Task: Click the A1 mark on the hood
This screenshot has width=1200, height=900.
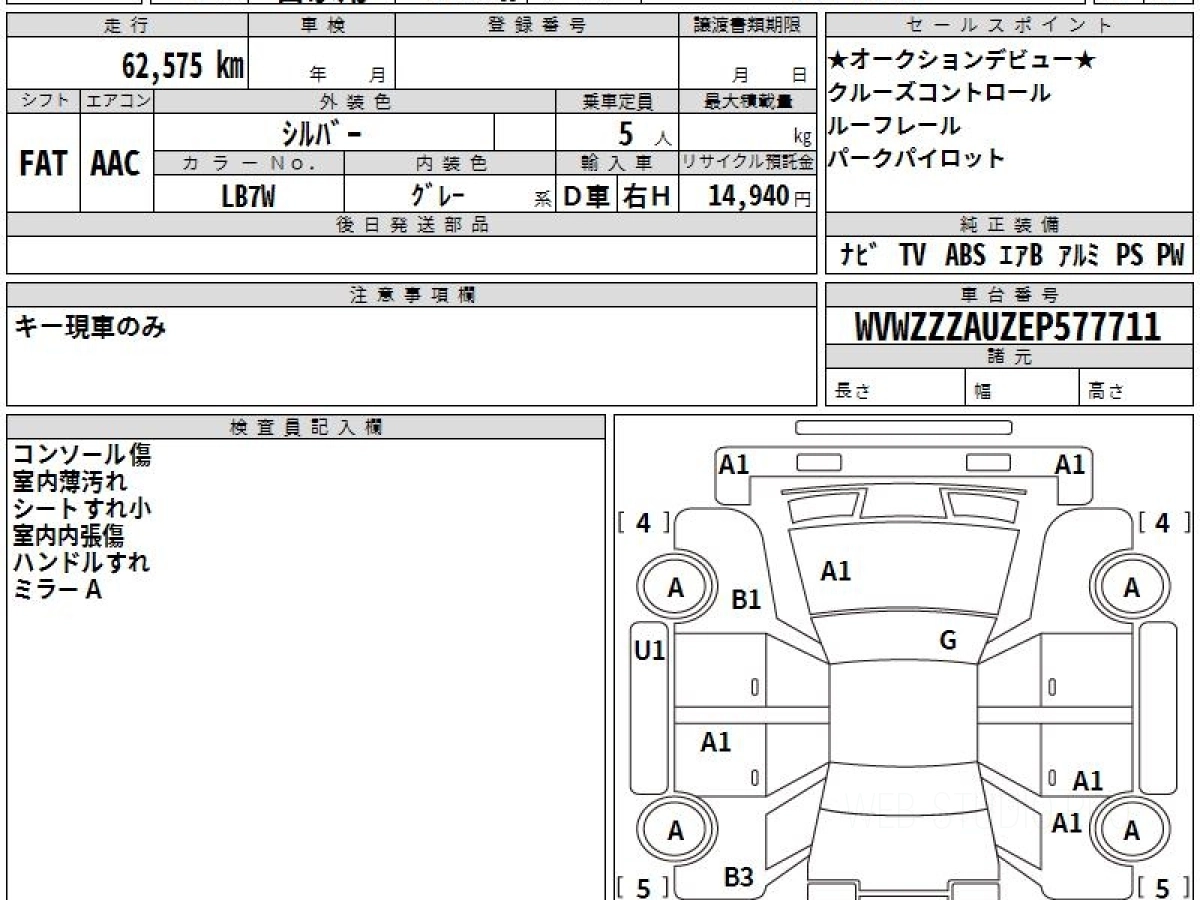Action: pyautogui.click(x=836, y=571)
